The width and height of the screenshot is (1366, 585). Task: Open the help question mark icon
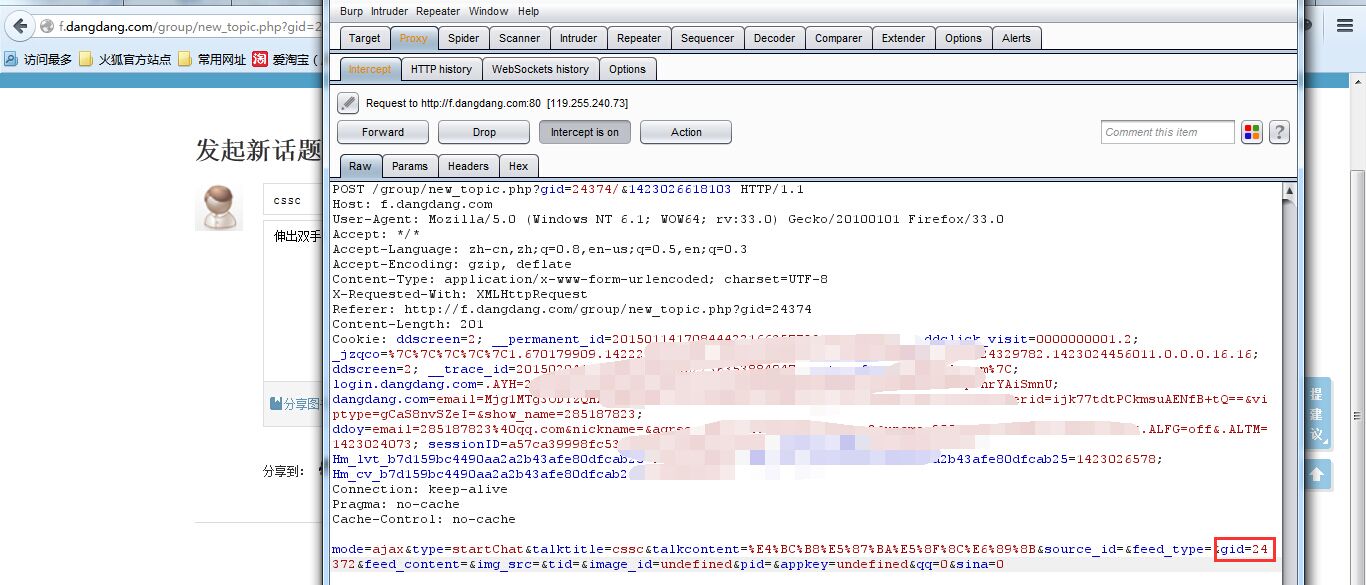[1279, 132]
